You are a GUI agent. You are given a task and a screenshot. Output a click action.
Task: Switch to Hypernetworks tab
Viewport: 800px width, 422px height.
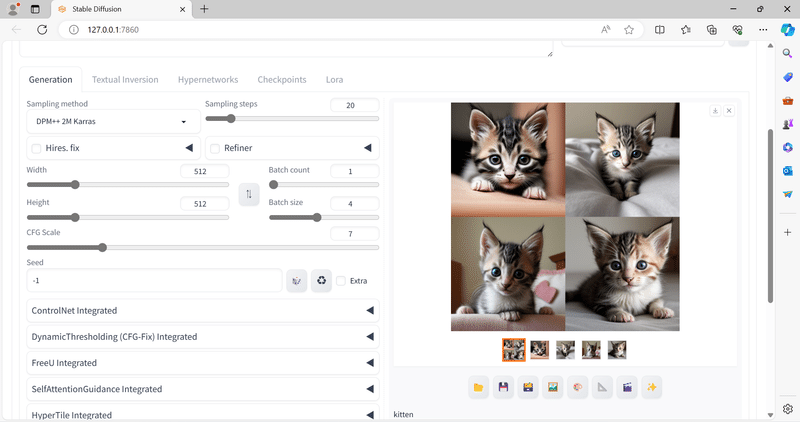(208, 80)
